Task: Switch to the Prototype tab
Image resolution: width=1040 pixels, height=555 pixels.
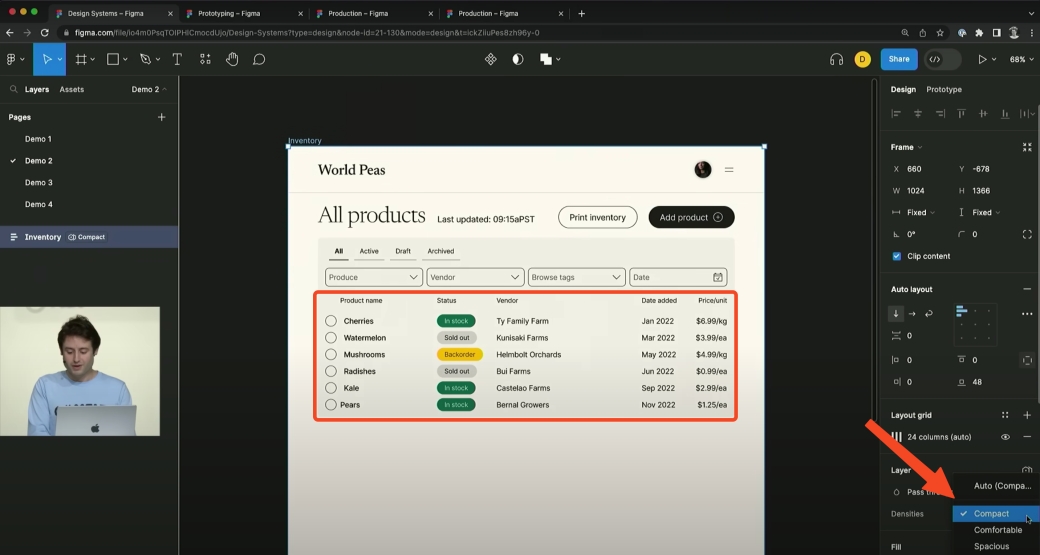Action: 944,90
